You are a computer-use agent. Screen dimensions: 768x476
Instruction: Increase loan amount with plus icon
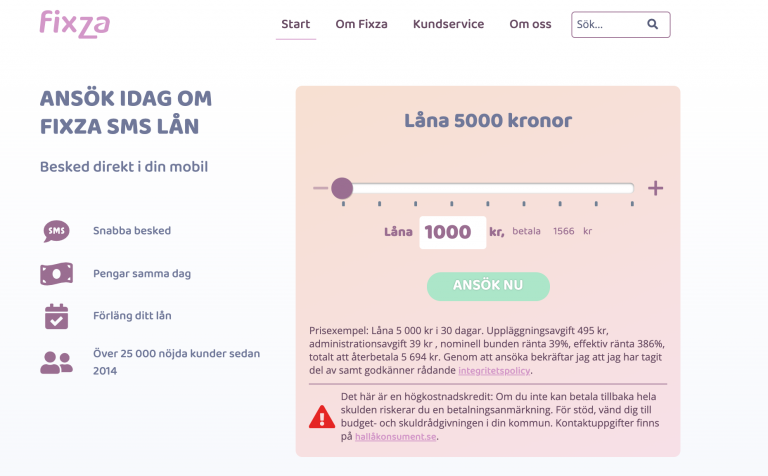click(x=656, y=188)
